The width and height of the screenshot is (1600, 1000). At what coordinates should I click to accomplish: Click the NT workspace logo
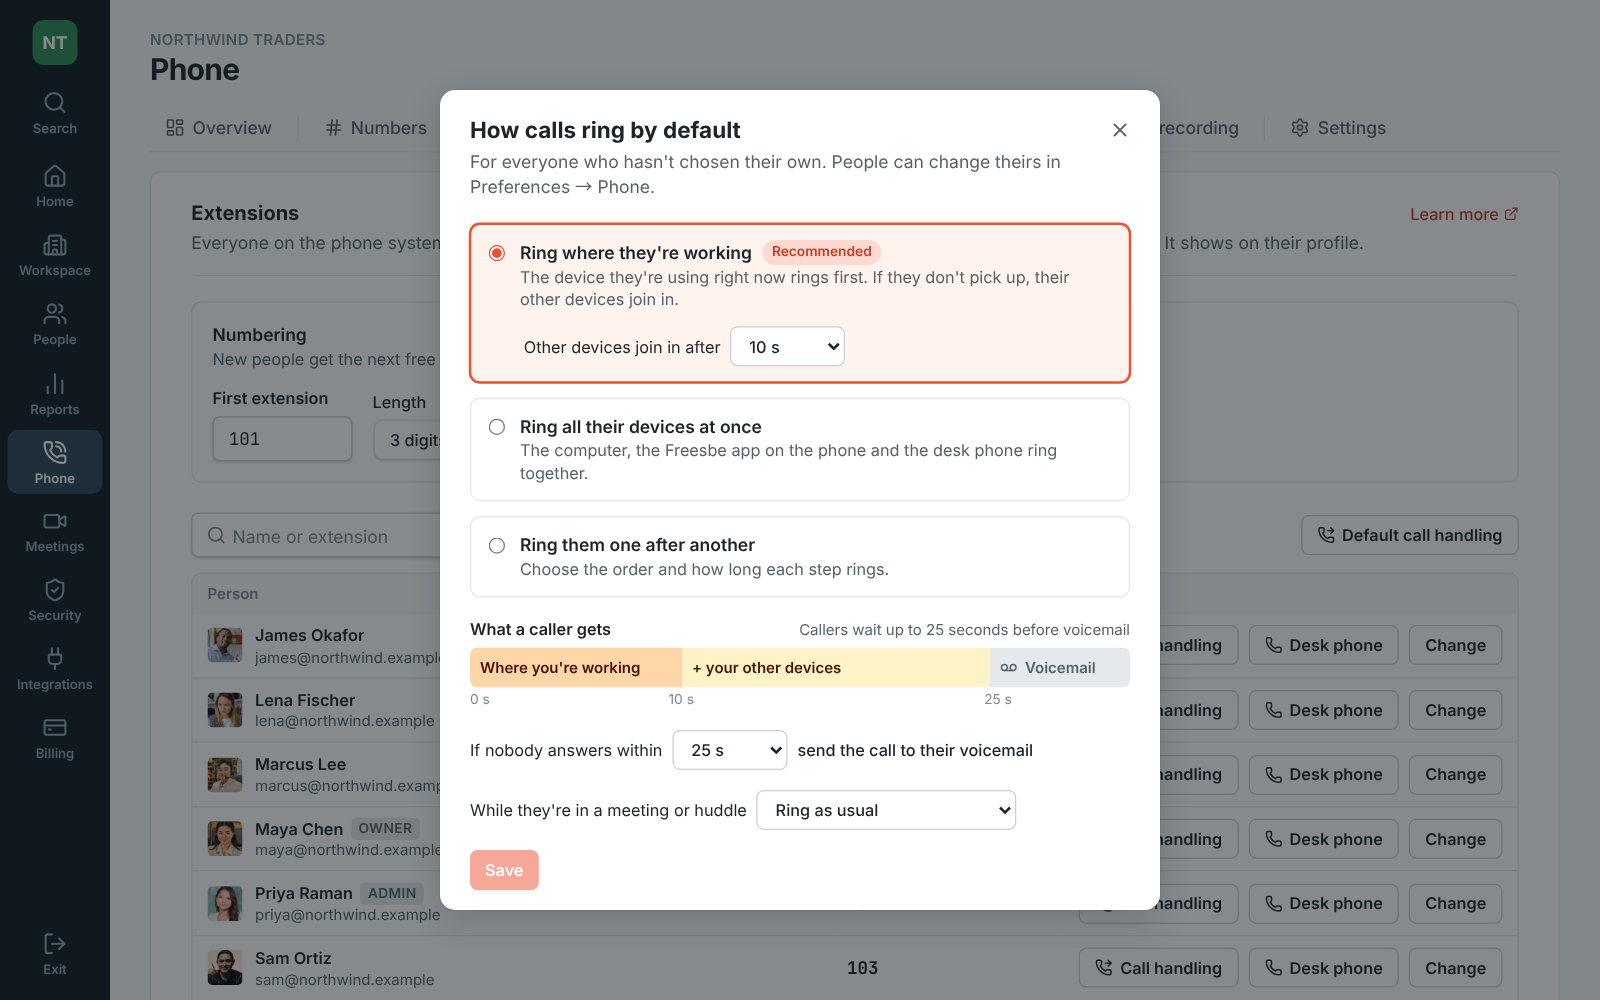[55, 43]
